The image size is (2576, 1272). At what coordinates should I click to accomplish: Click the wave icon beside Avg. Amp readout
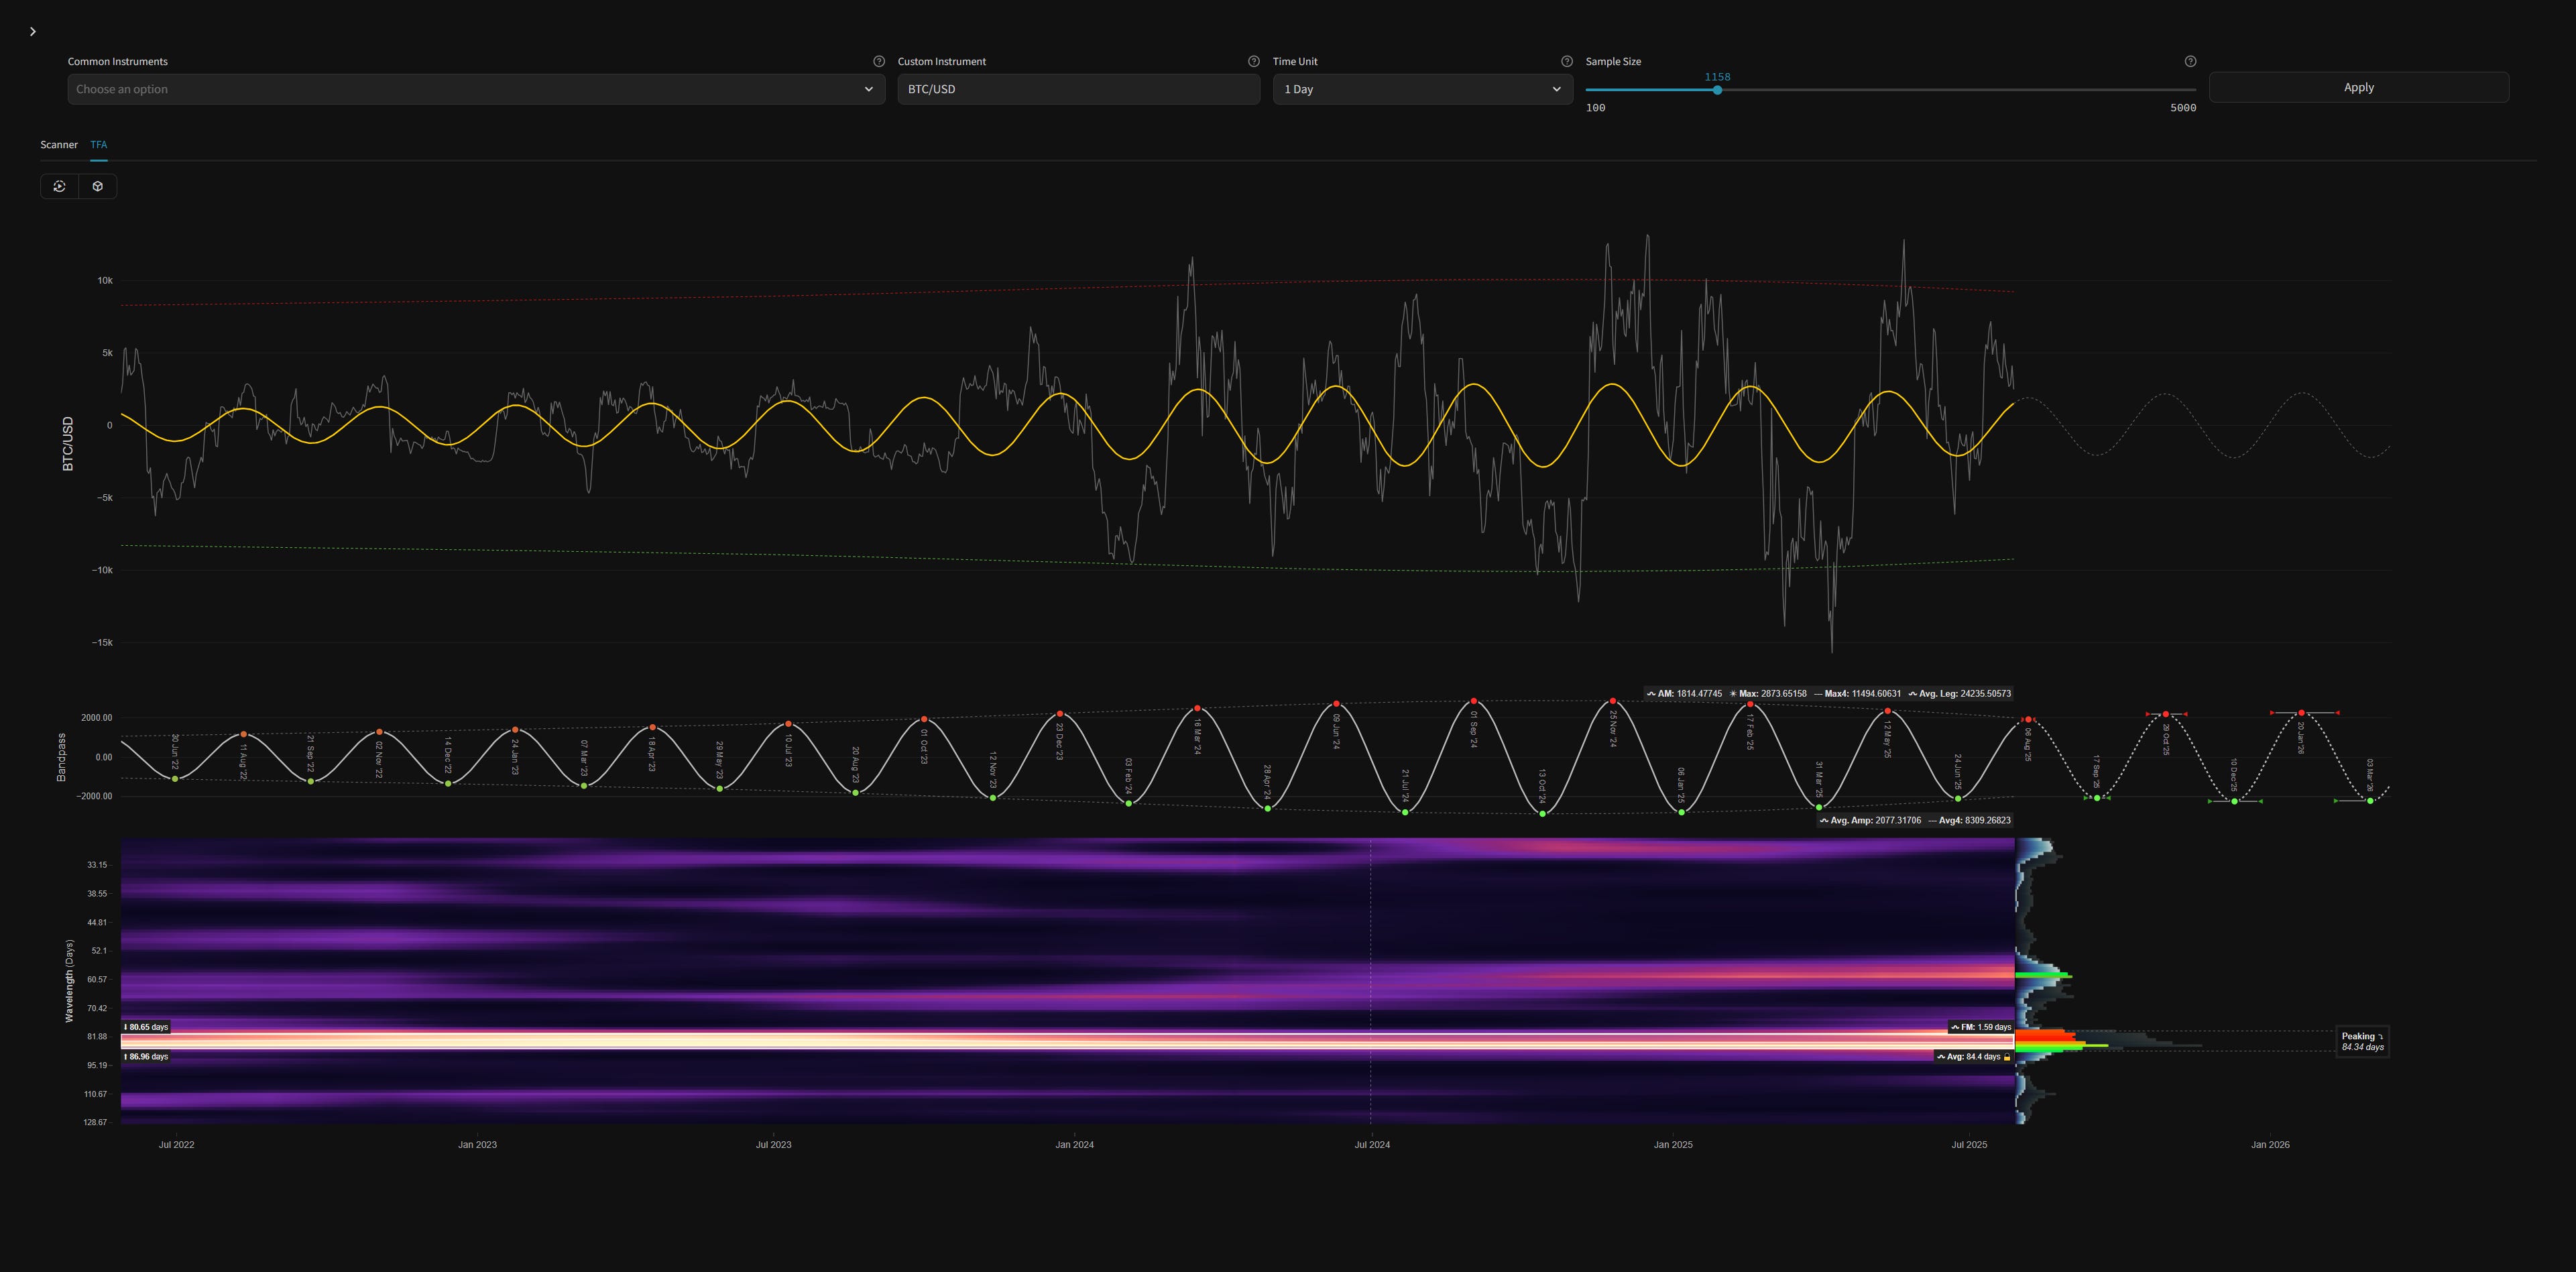[1825, 820]
